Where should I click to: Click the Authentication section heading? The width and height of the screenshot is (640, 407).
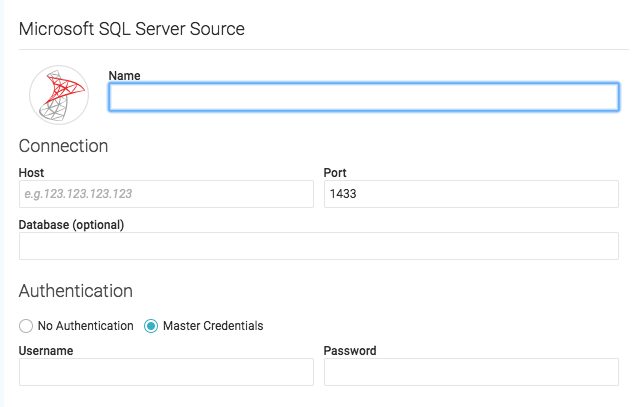point(75,291)
